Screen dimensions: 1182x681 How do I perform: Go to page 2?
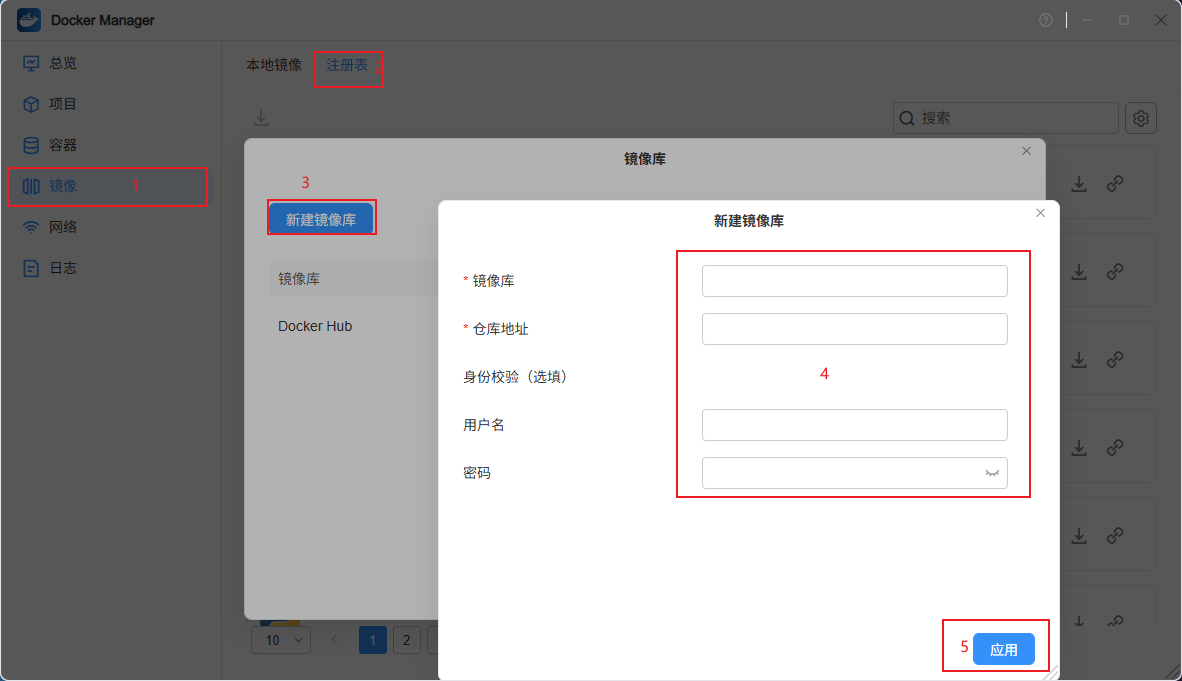(x=406, y=640)
